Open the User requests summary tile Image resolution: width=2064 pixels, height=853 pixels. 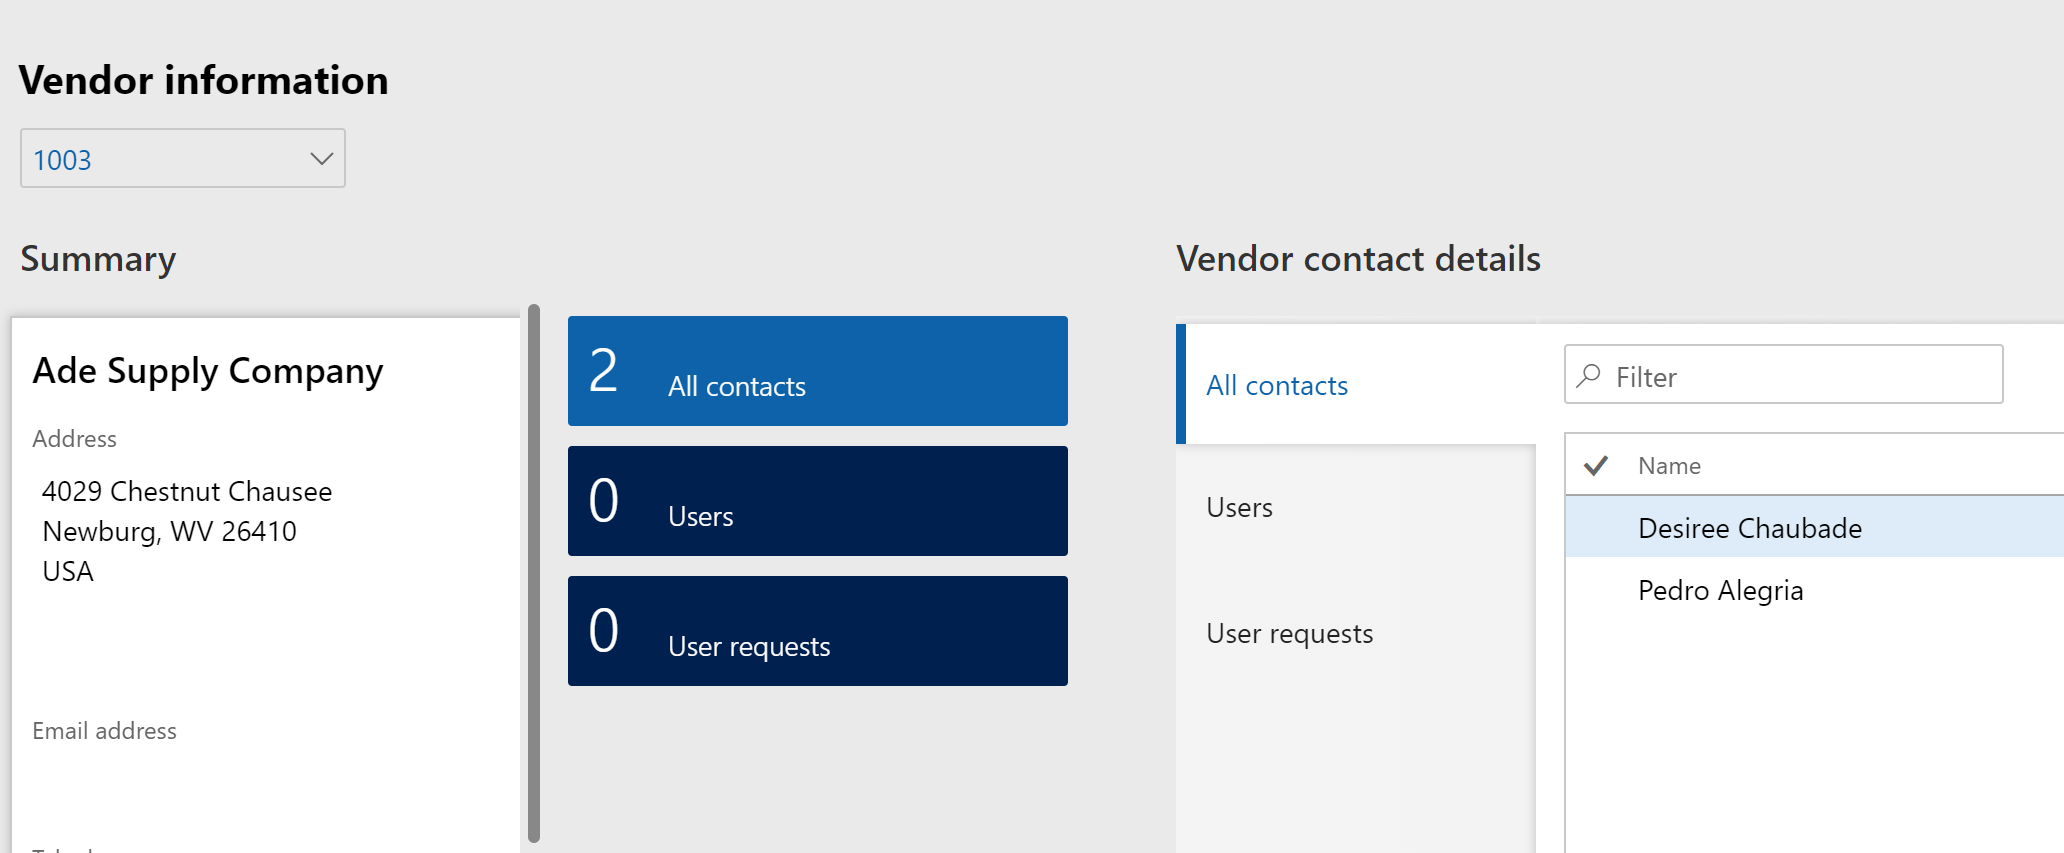click(817, 632)
